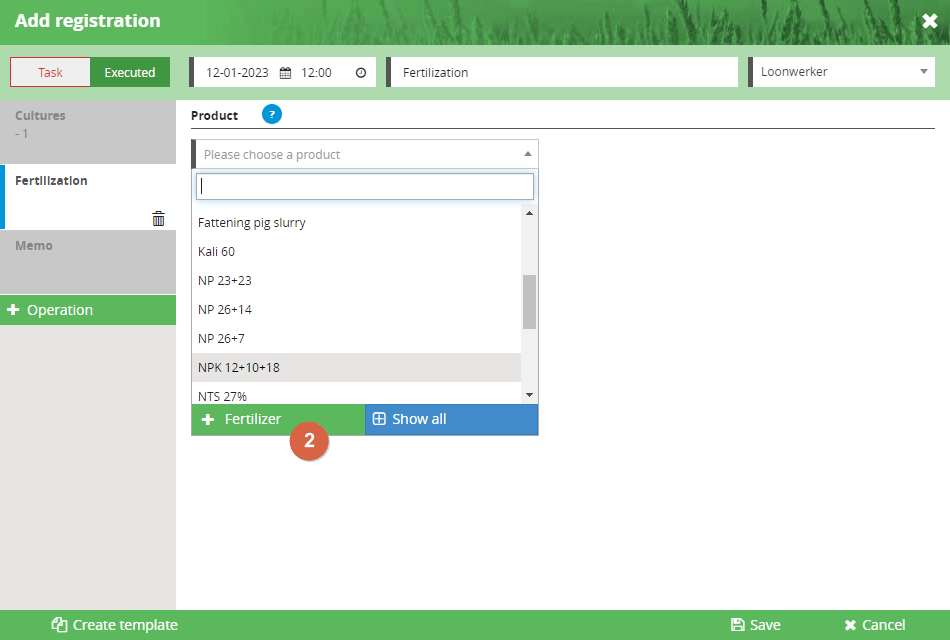The width and height of the screenshot is (950, 640).
Task: Open the clock time picker icon
Action: click(x=360, y=73)
